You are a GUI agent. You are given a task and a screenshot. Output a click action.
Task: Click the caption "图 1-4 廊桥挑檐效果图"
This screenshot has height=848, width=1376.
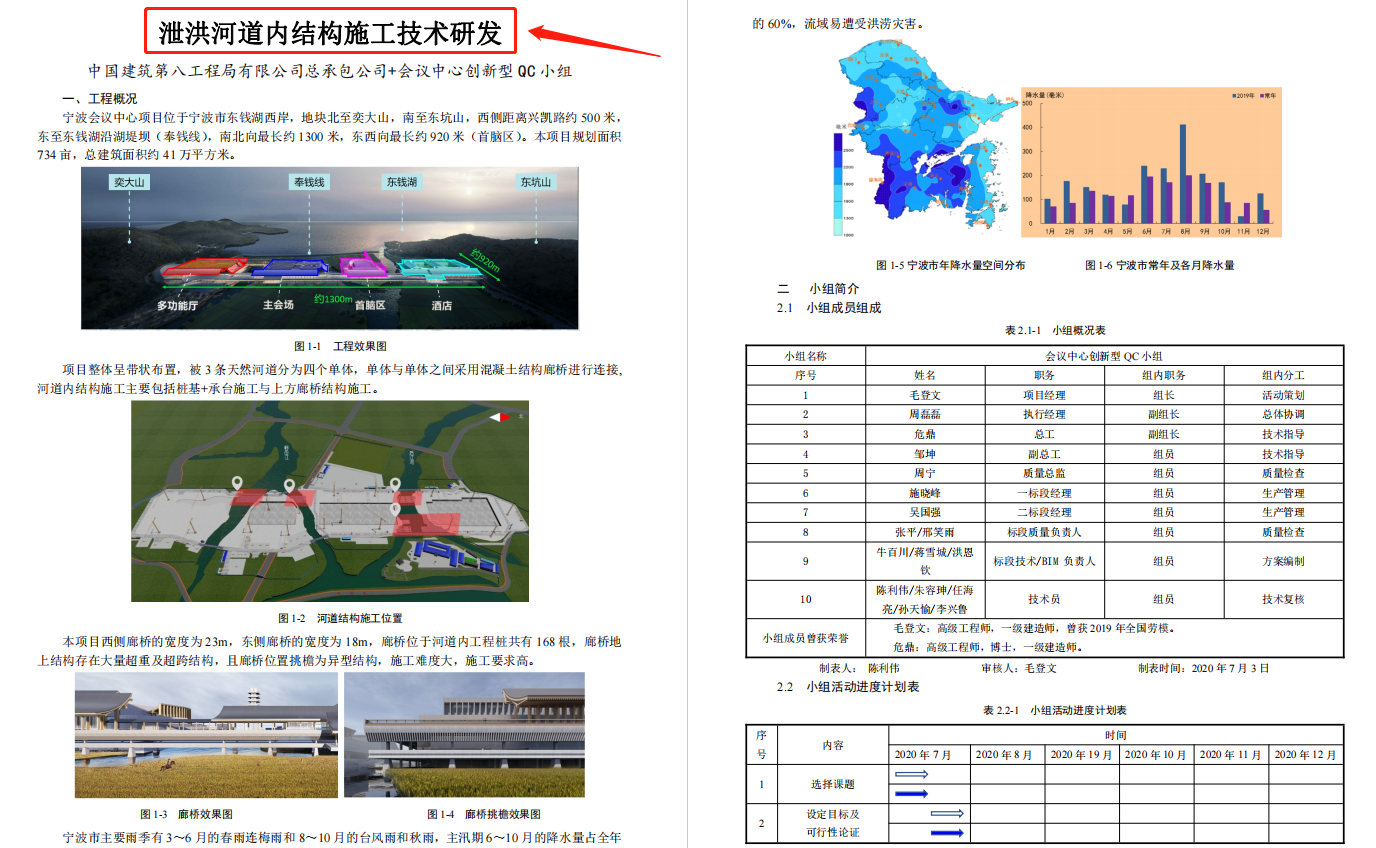[x=483, y=815]
